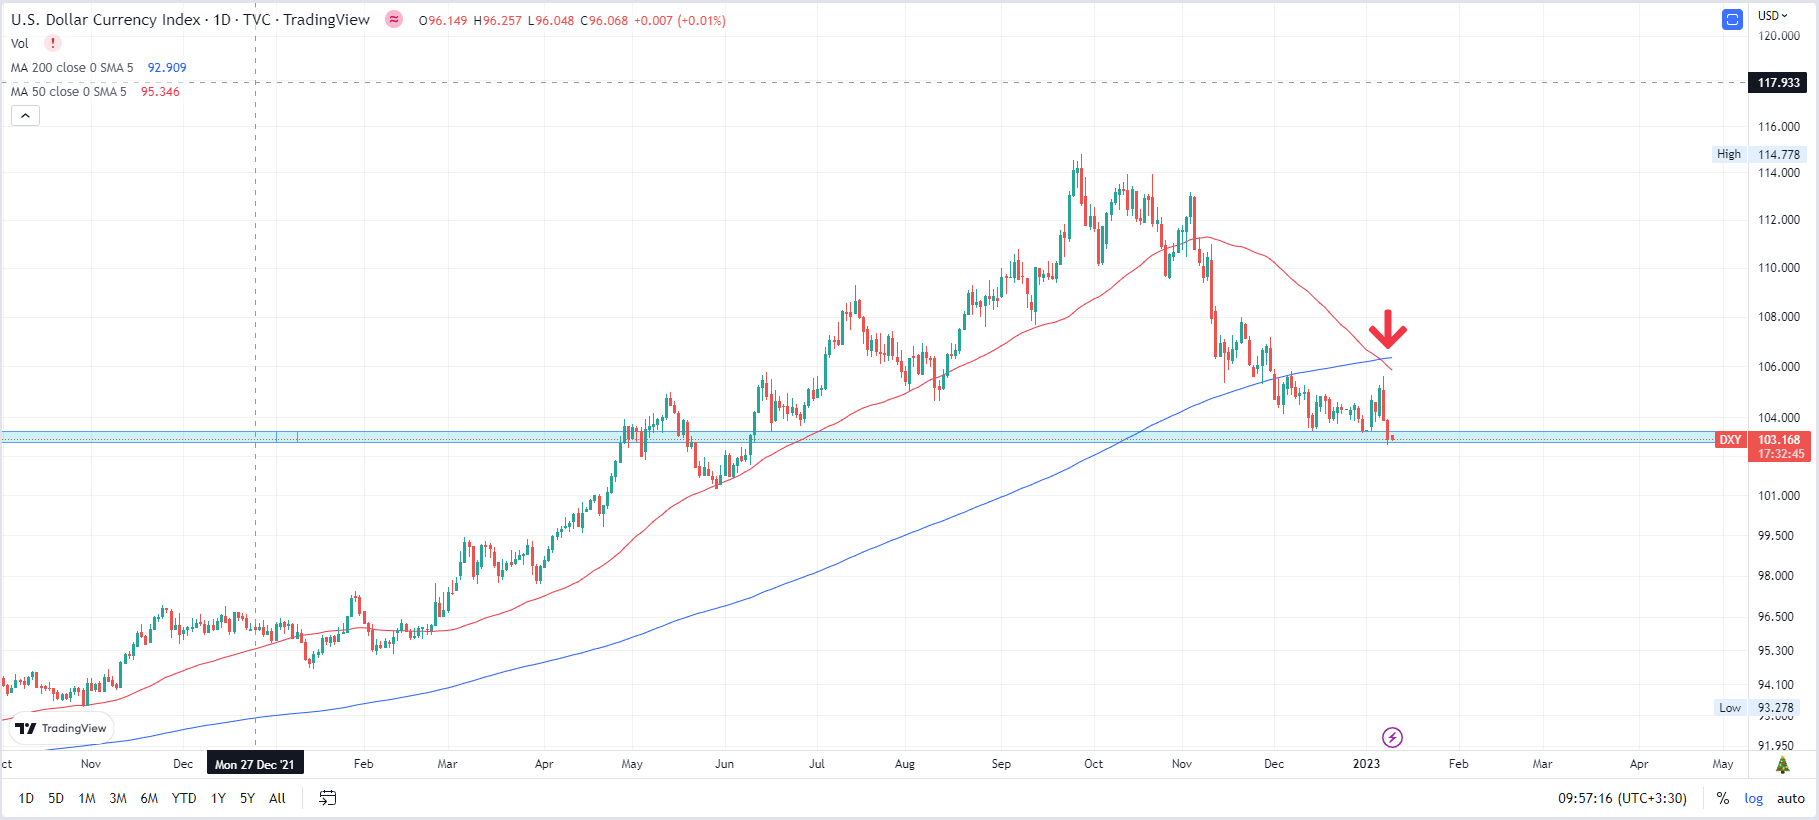Click the volume warning exclamation icon
Viewport: 1819px width, 820px height.
[x=53, y=43]
